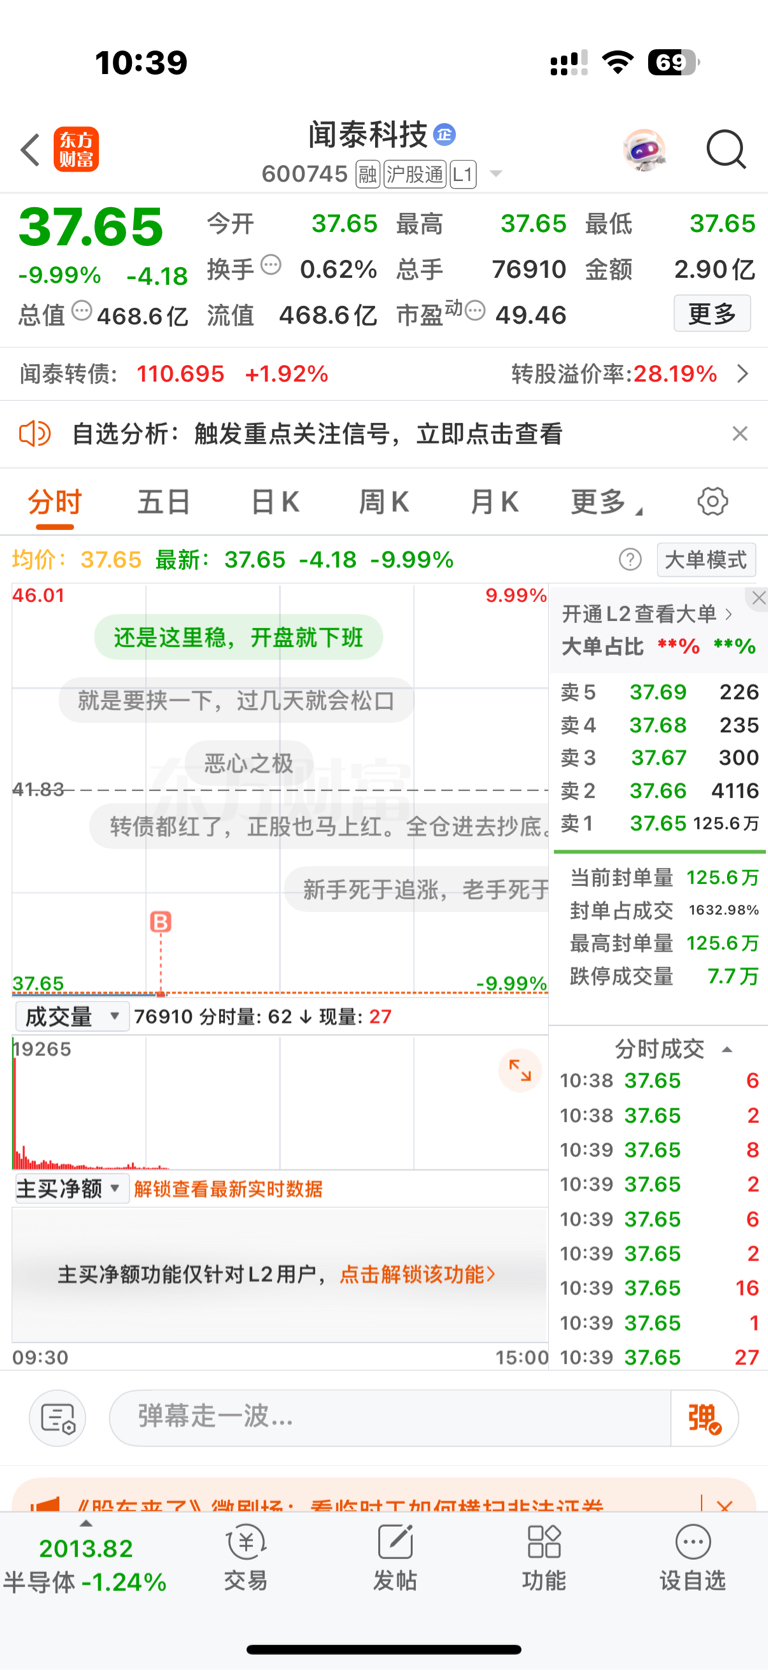Tap the 卖2 37.66 order row
768x1670 pixels.
(x=660, y=791)
